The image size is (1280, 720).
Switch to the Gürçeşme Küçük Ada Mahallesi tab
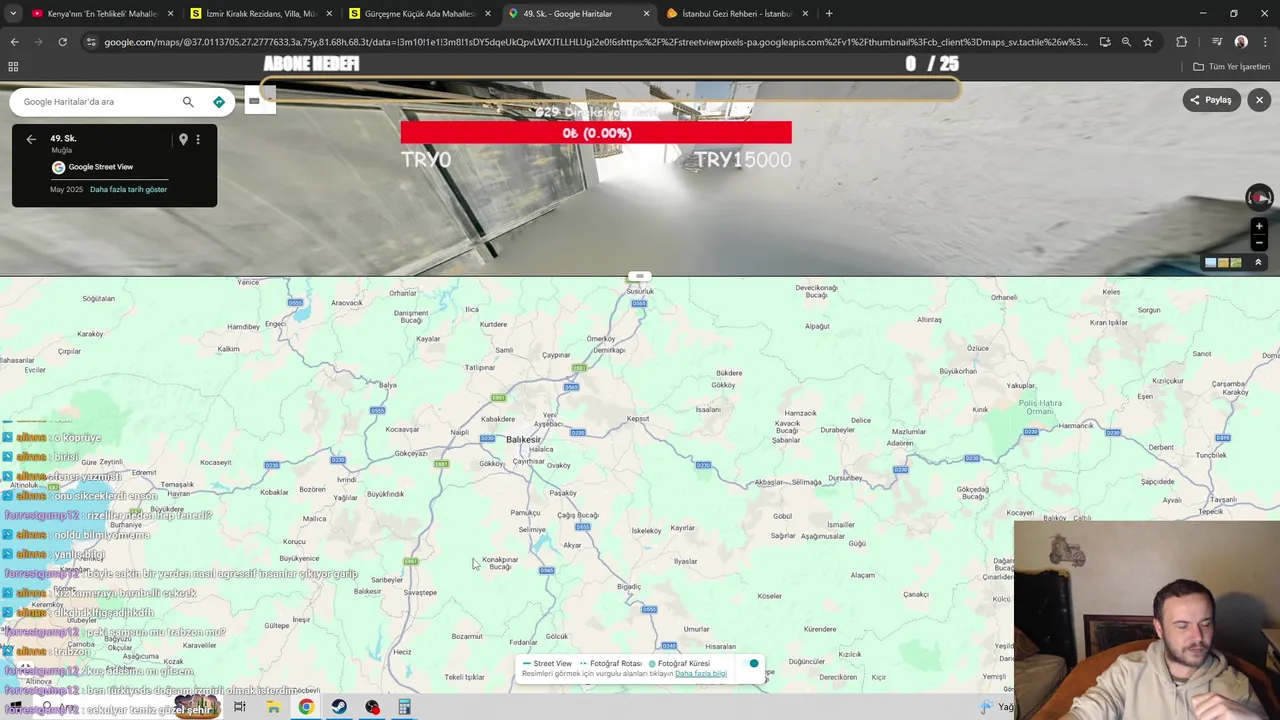point(418,14)
